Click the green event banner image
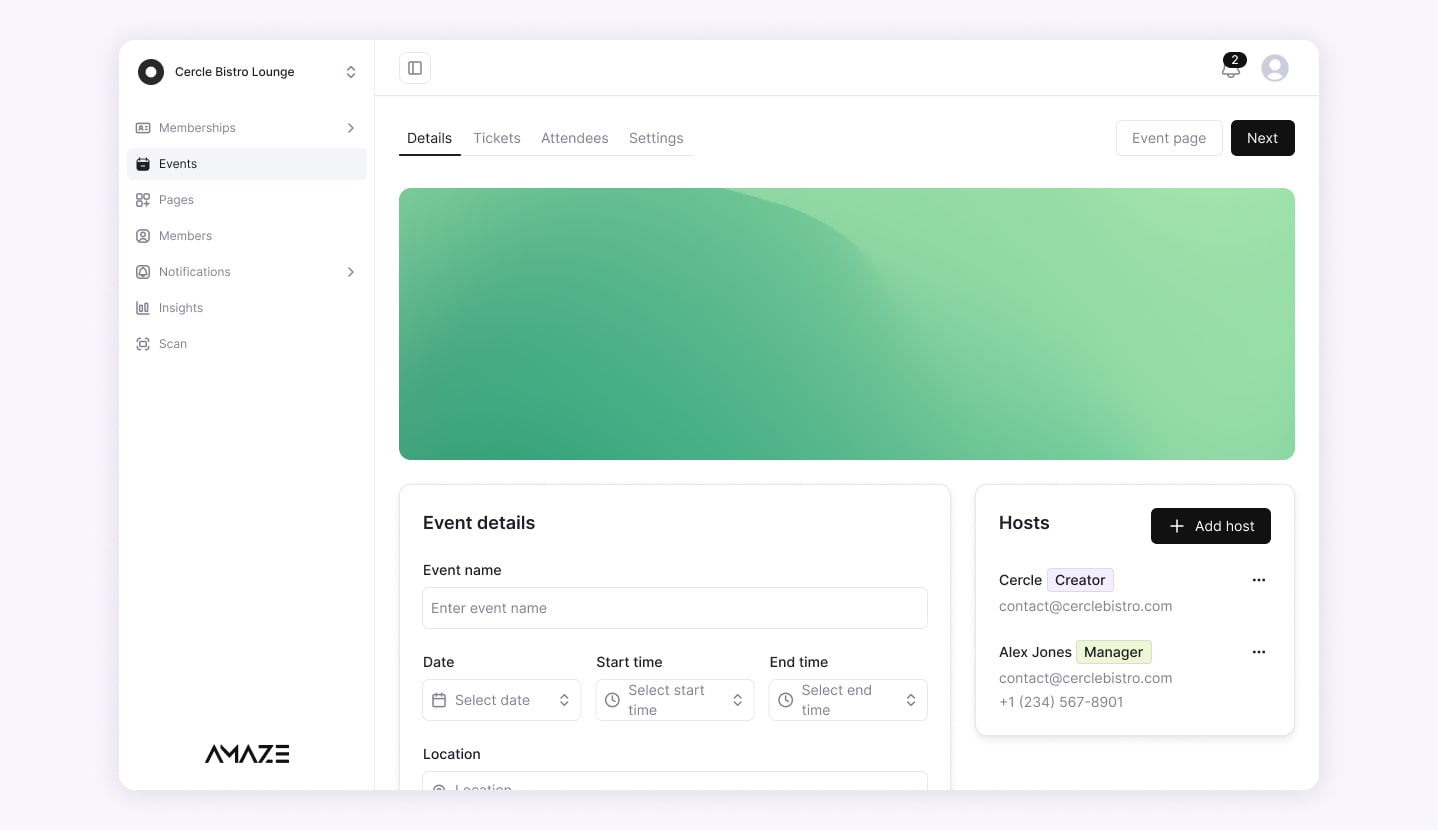 (847, 324)
